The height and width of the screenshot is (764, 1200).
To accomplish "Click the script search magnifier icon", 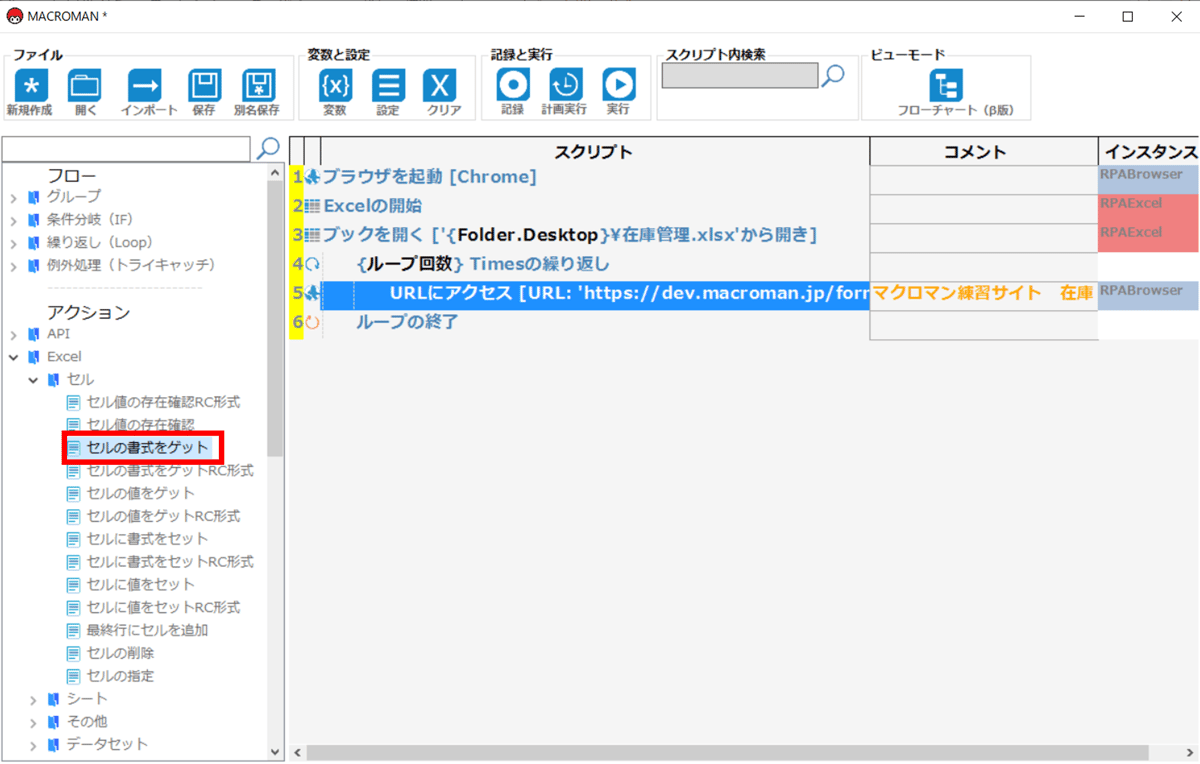I will click(x=833, y=76).
